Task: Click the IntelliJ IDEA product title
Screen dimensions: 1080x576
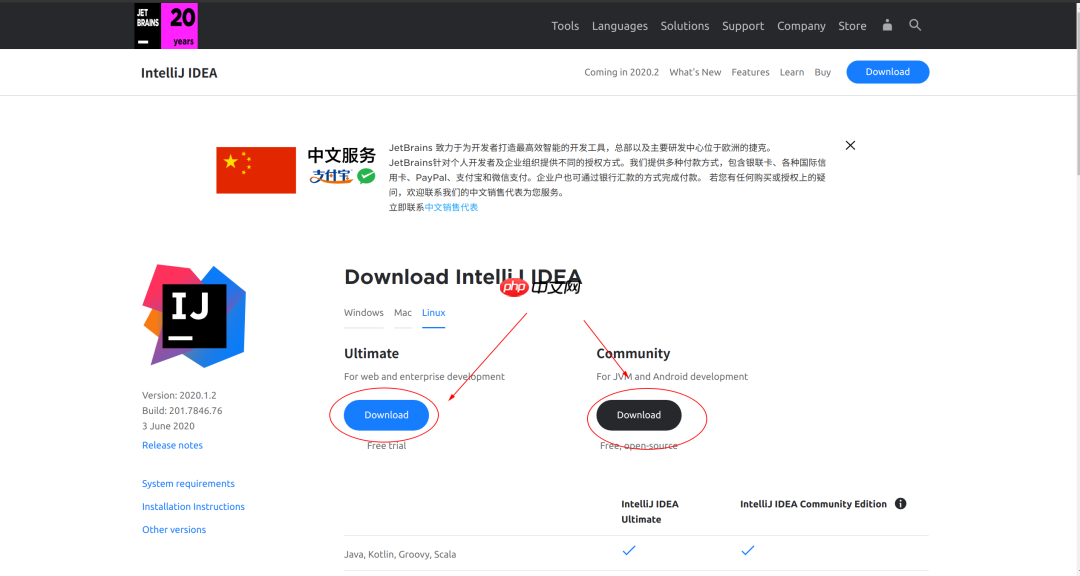Action: pos(179,73)
